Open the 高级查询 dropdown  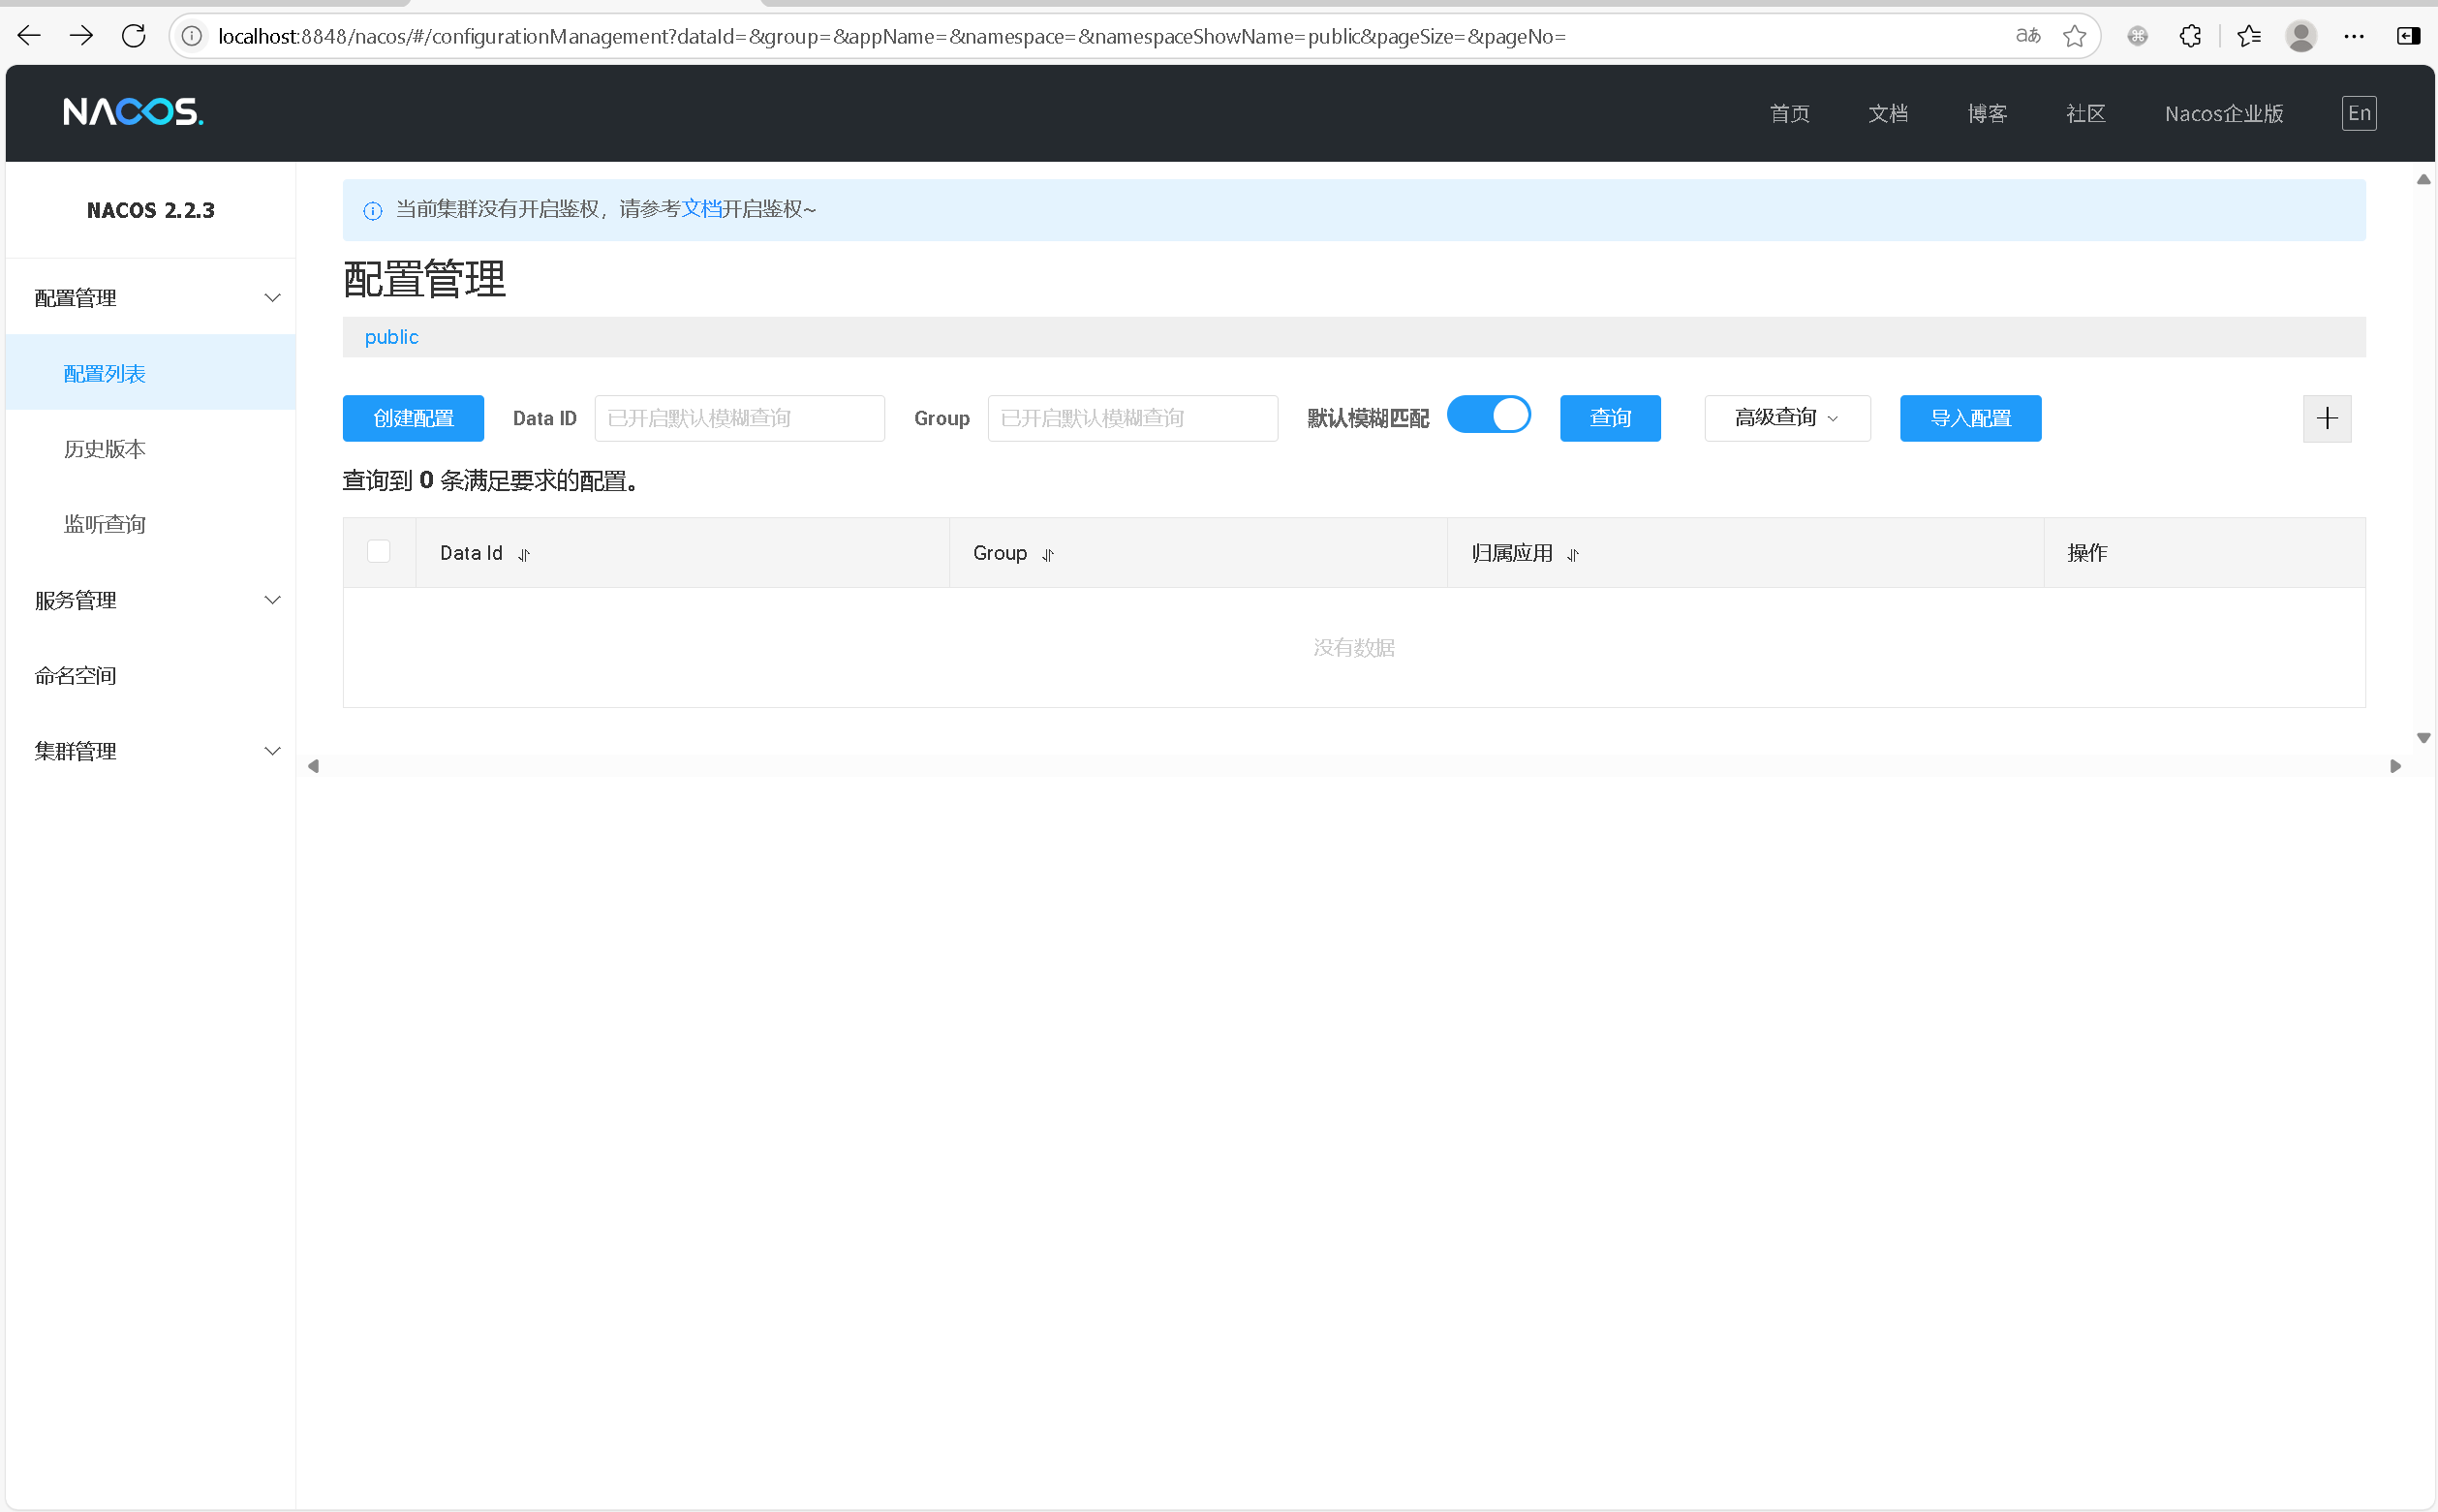(1786, 418)
